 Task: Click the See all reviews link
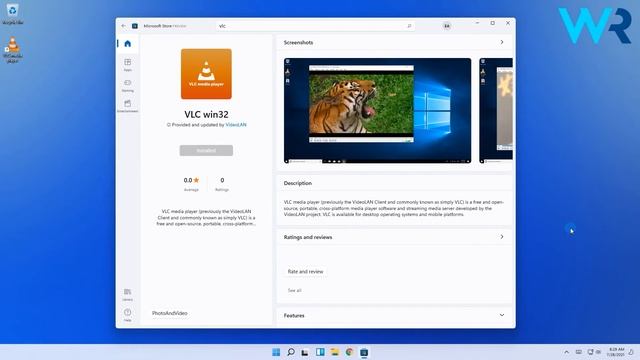294,290
